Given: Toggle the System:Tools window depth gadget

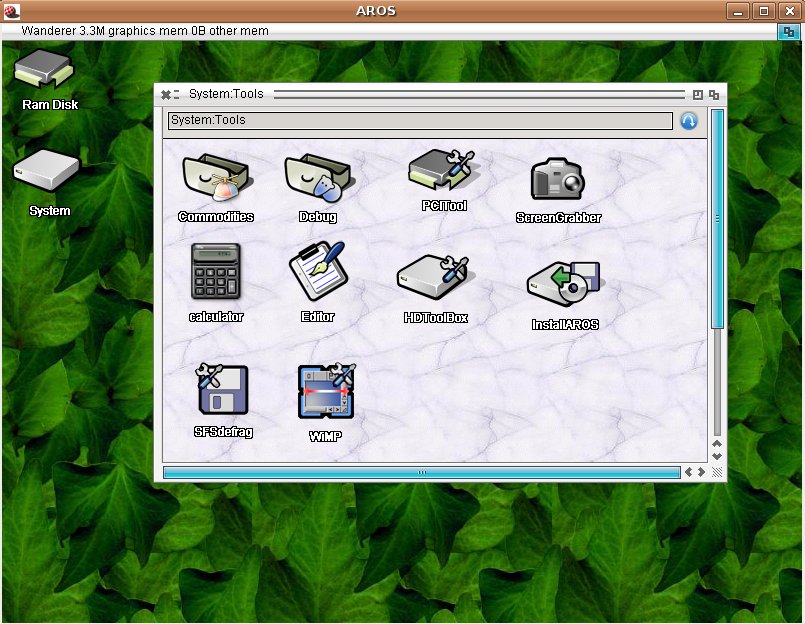Looking at the screenshot, I should 714,94.
